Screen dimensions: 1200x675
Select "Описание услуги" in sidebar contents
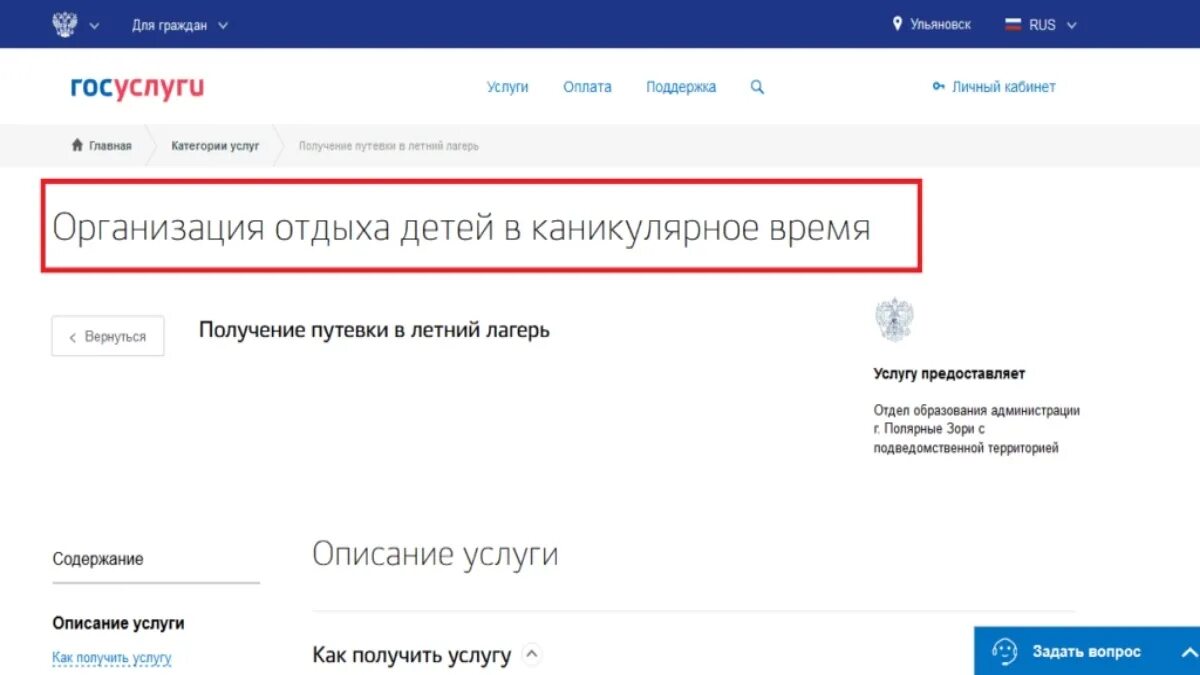tap(118, 623)
